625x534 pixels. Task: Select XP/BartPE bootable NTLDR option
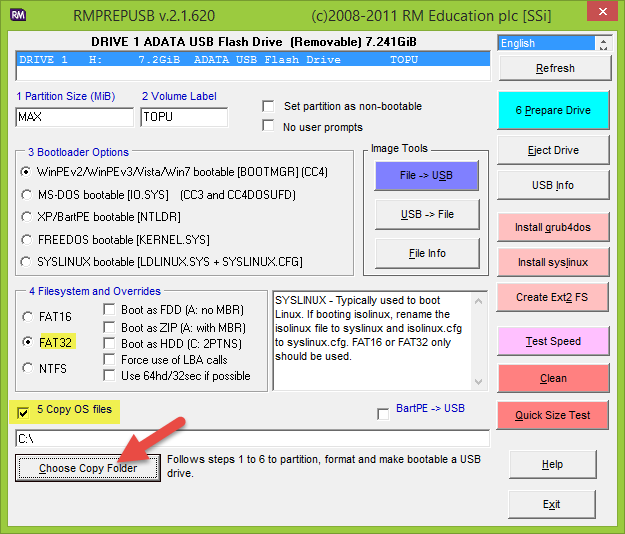tap(26, 217)
